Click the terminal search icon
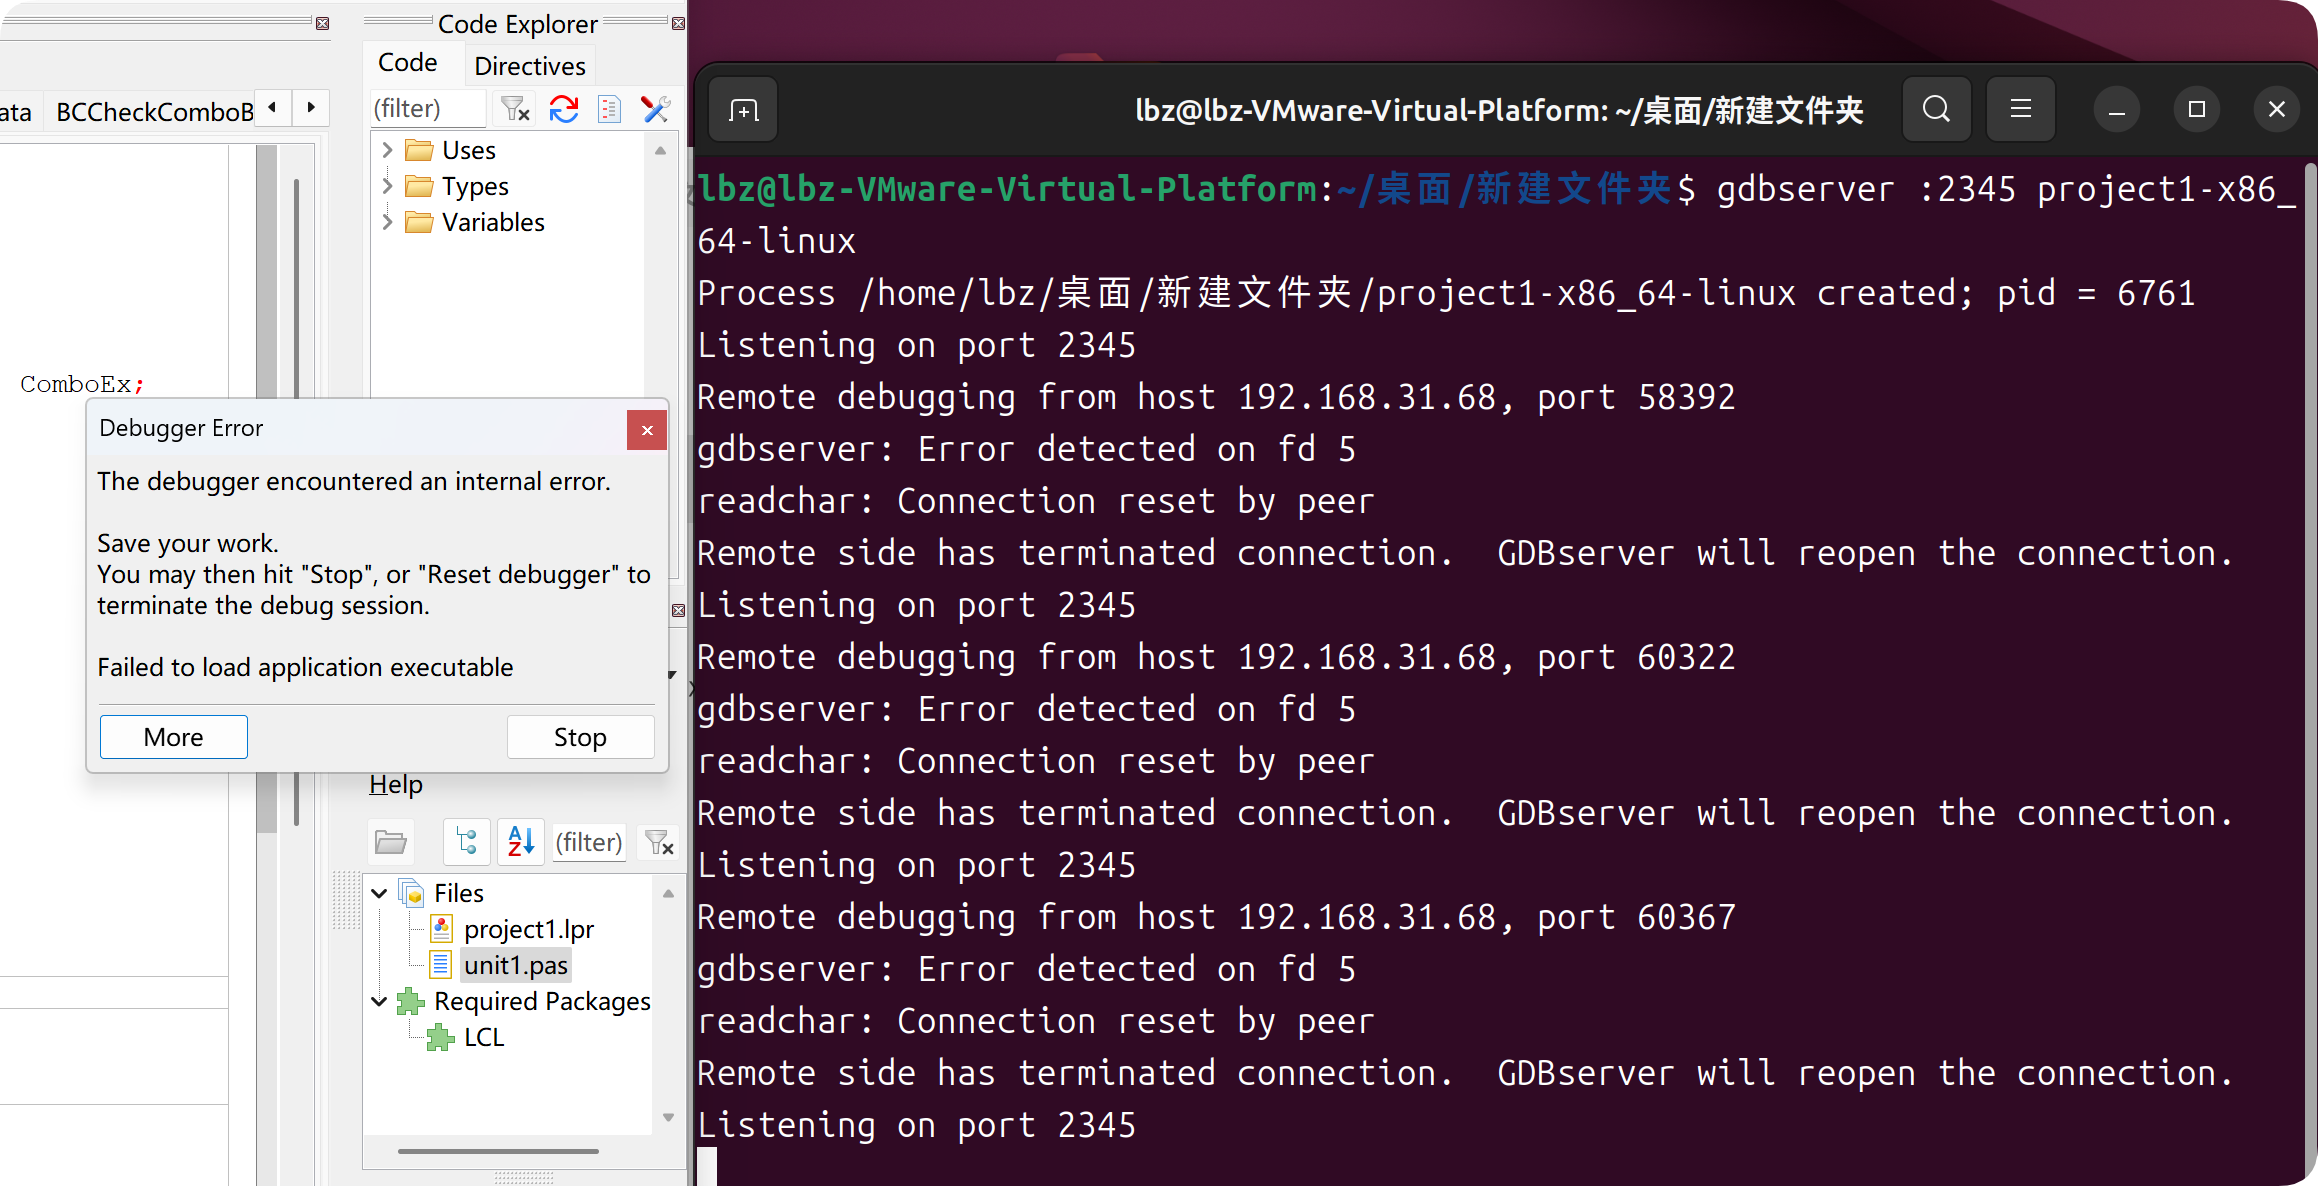 [1936, 109]
